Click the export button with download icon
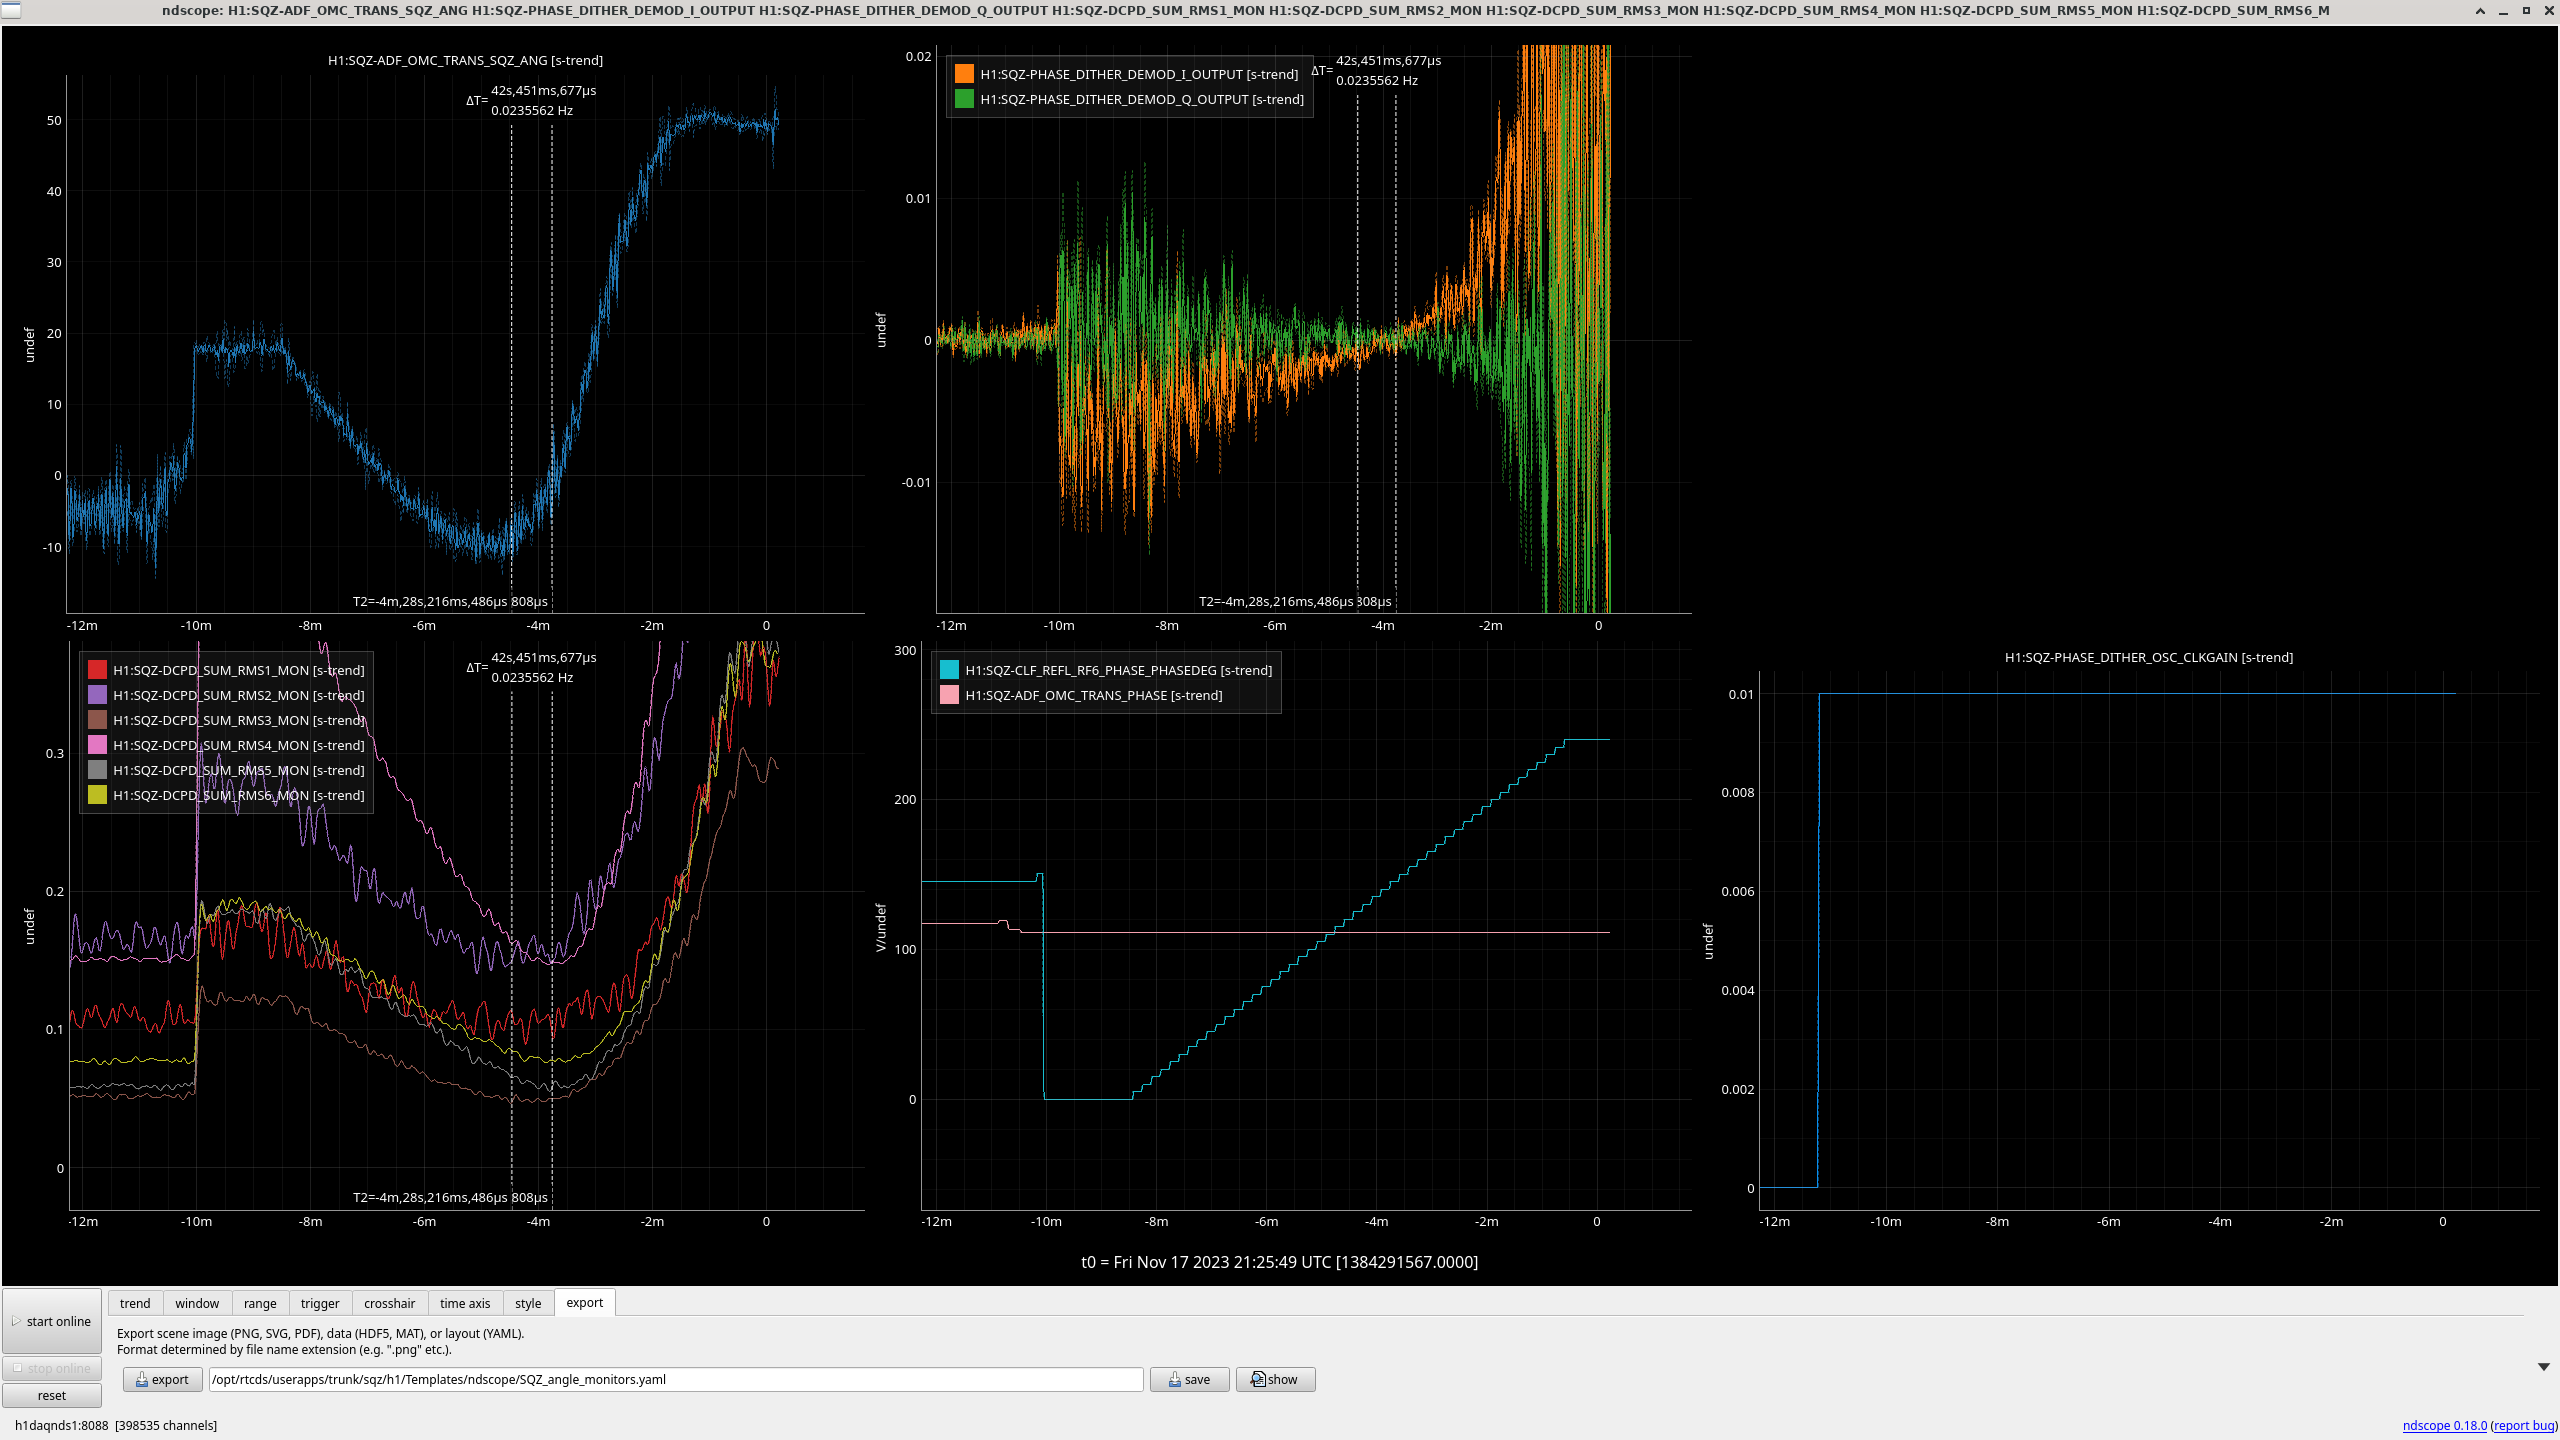Screen dimensions: 2560x1440 [x=162, y=1379]
